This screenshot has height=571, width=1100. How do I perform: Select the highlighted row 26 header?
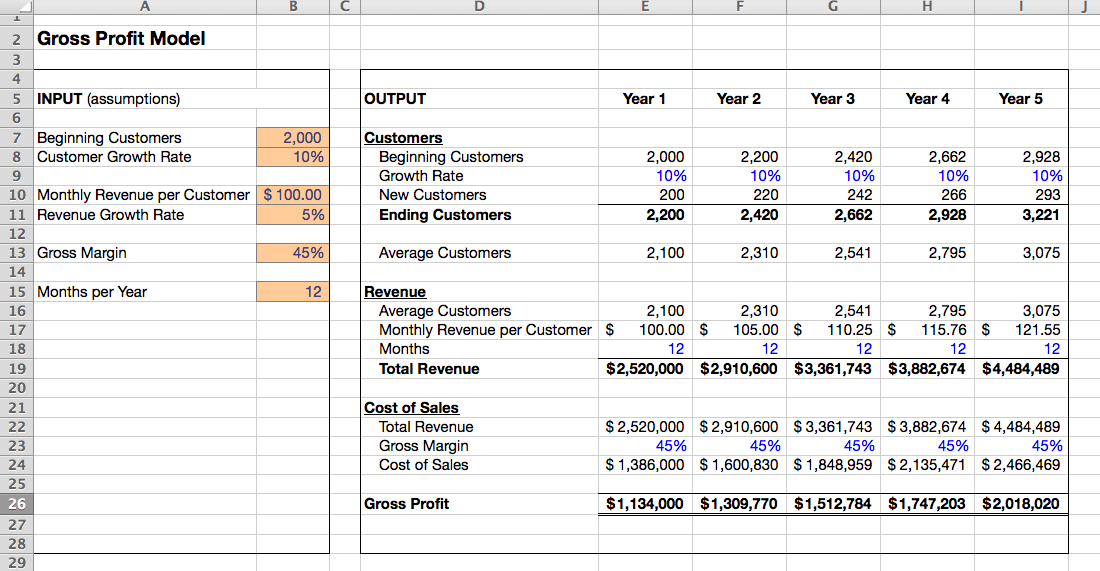(x=16, y=504)
